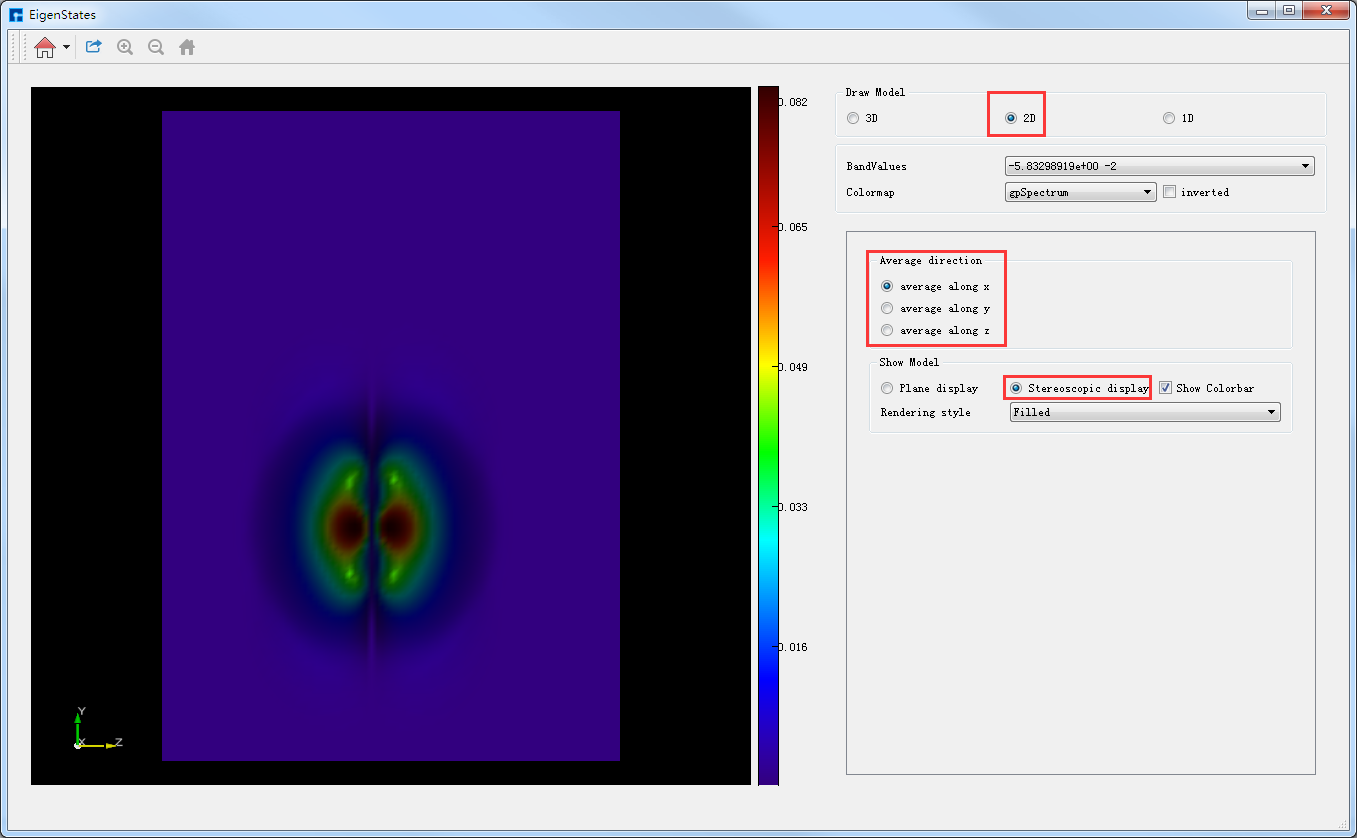This screenshot has width=1357, height=838.
Task: Enable the inverted colormap checkbox
Action: 1169,192
